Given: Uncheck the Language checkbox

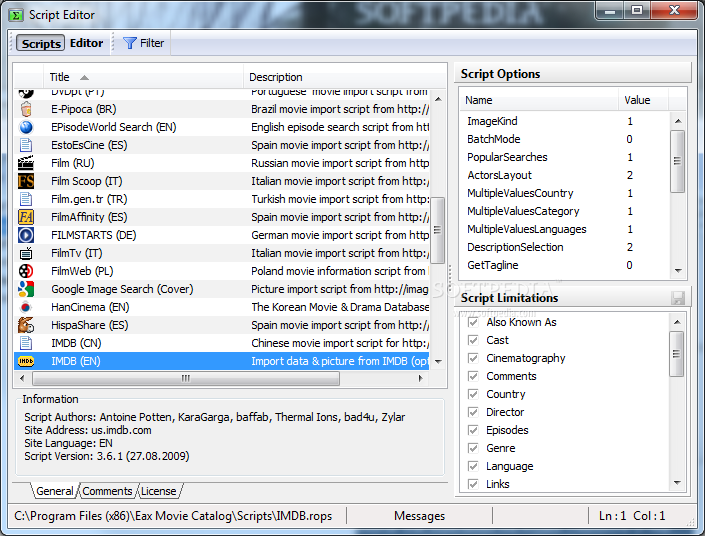Looking at the screenshot, I should tap(473, 466).
